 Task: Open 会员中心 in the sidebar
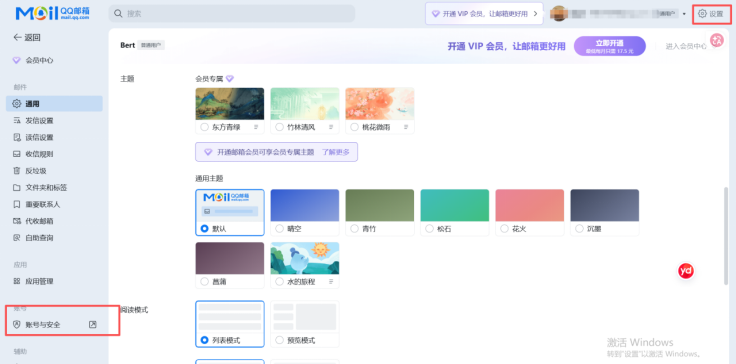coord(54,60)
